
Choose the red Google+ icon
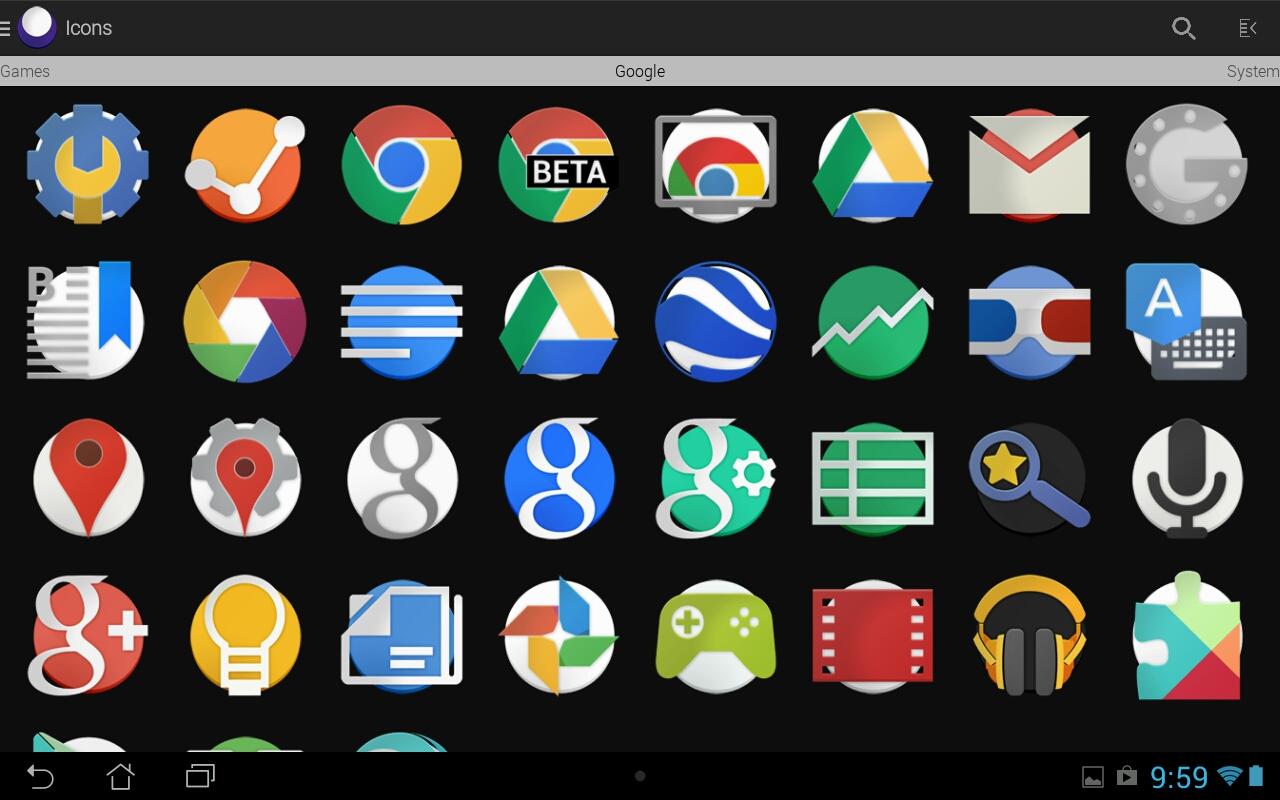click(90, 635)
